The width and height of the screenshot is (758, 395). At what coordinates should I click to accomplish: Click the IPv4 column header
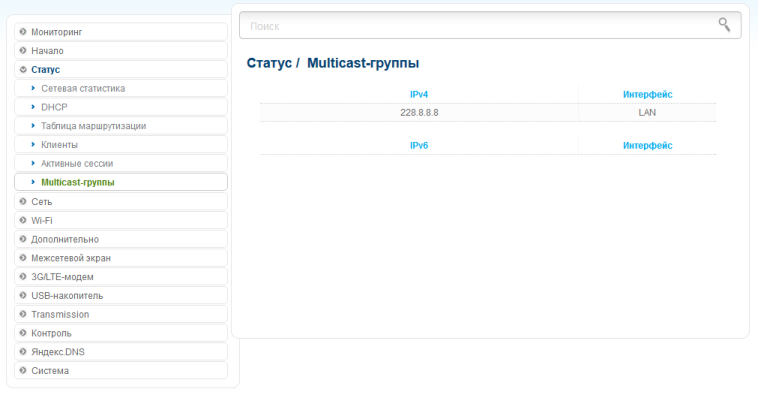[419, 95]
